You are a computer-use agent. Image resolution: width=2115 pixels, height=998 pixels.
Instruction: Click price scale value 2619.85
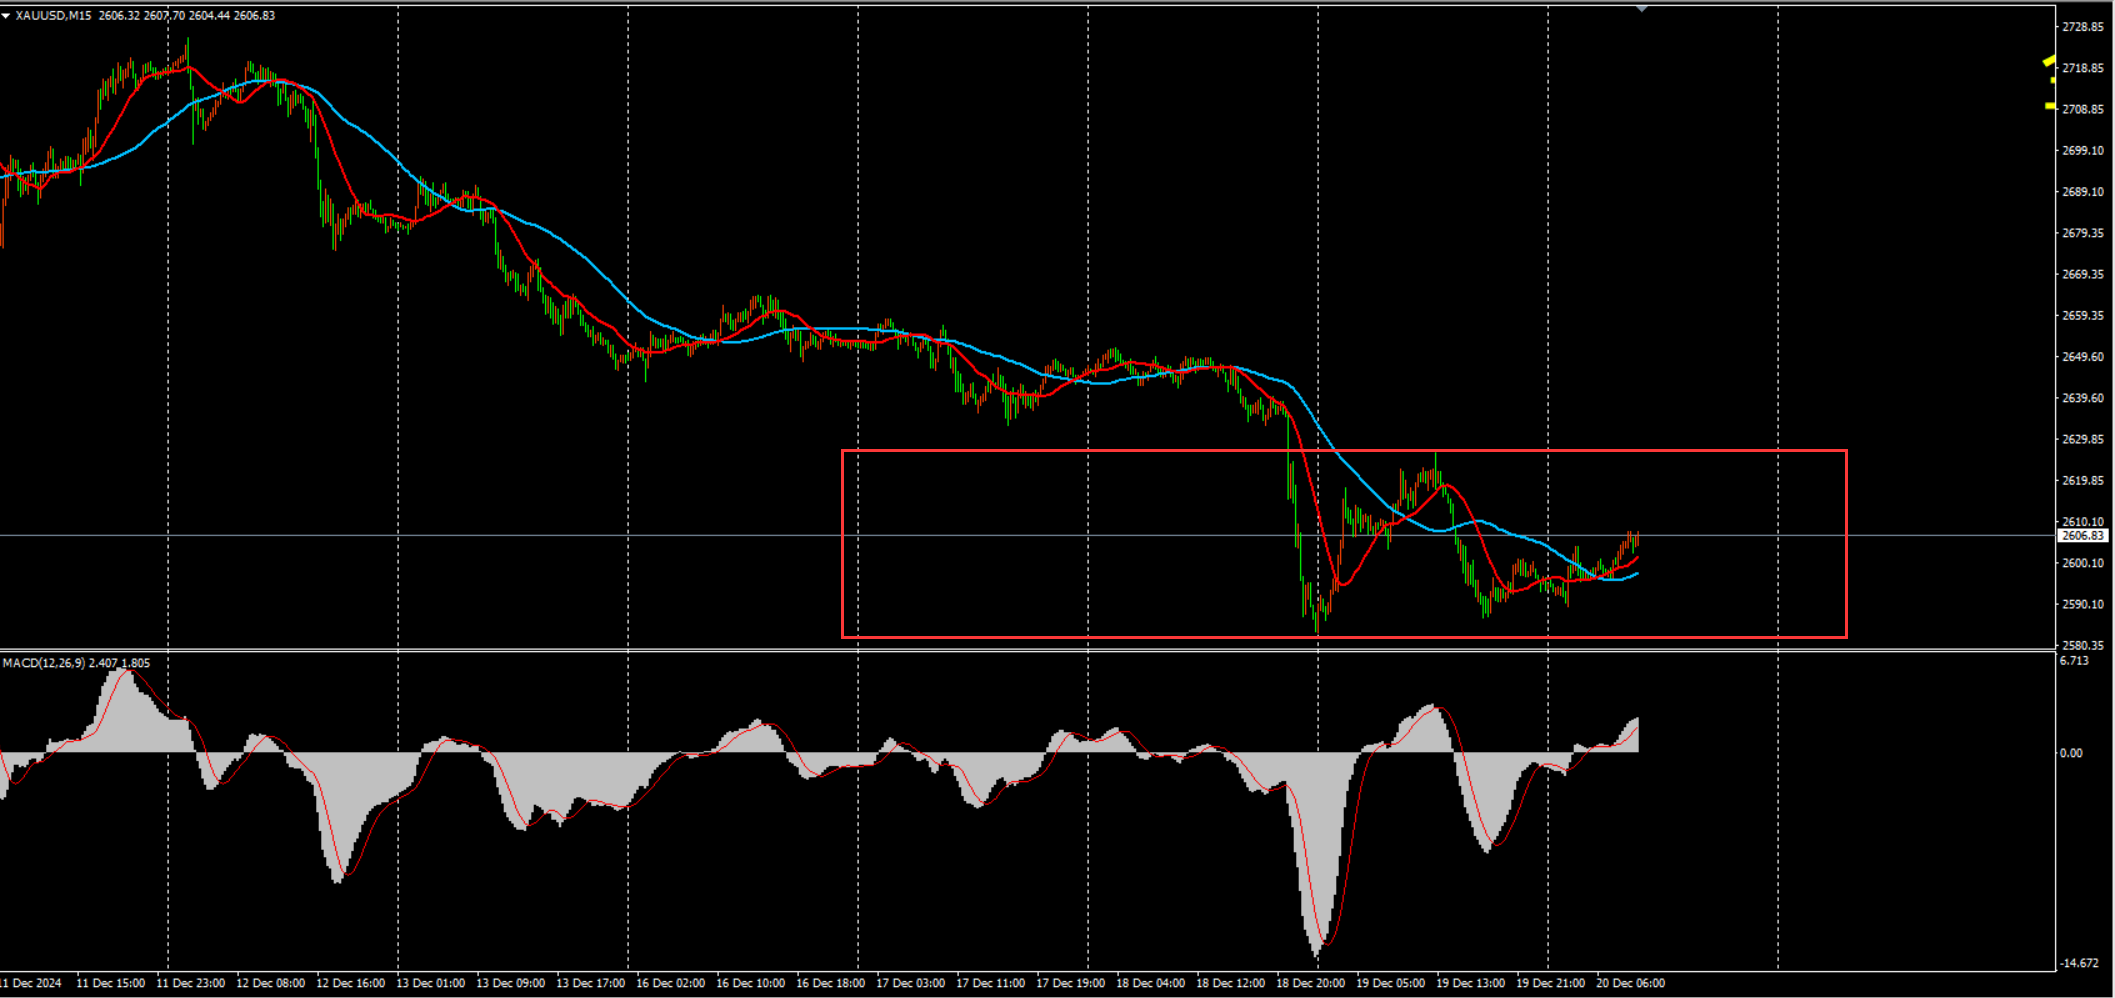point(2083,481)
